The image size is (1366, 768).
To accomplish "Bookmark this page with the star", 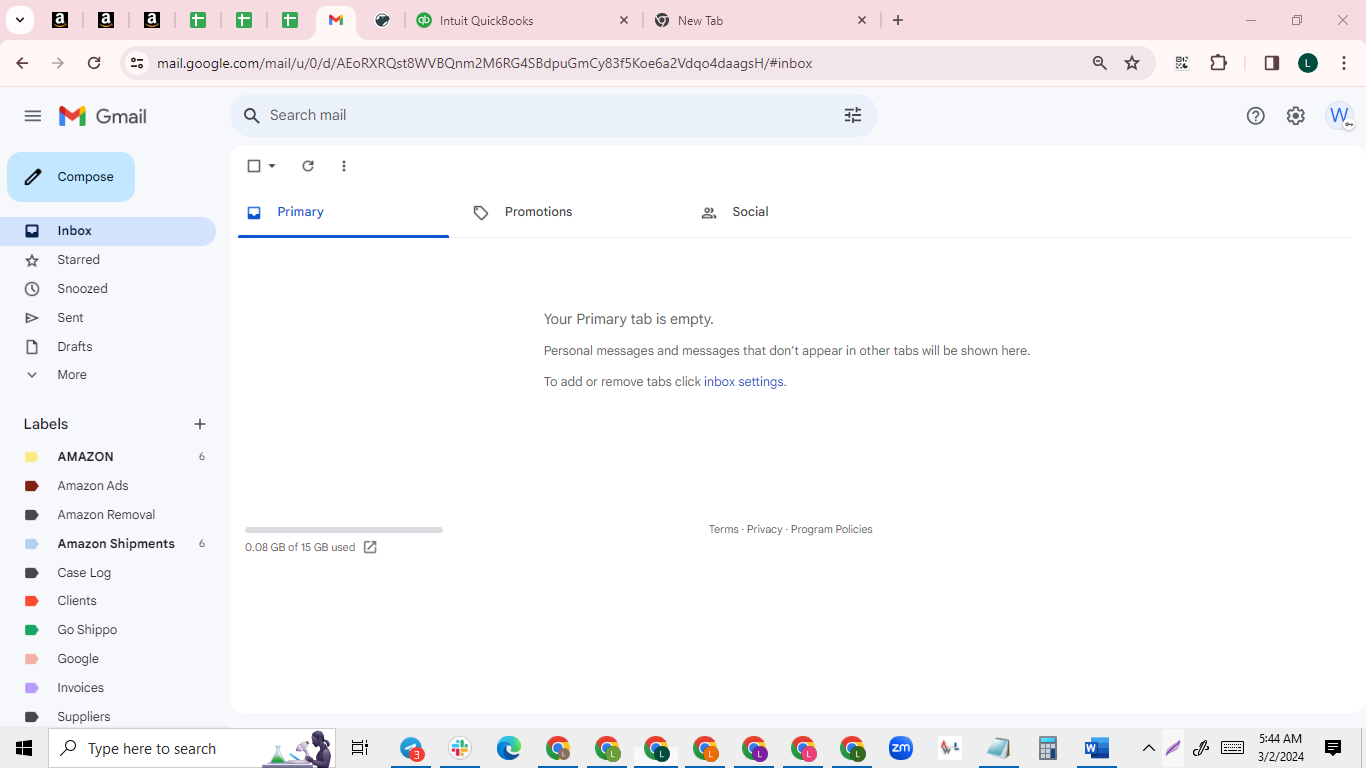I will (1132, 63).
